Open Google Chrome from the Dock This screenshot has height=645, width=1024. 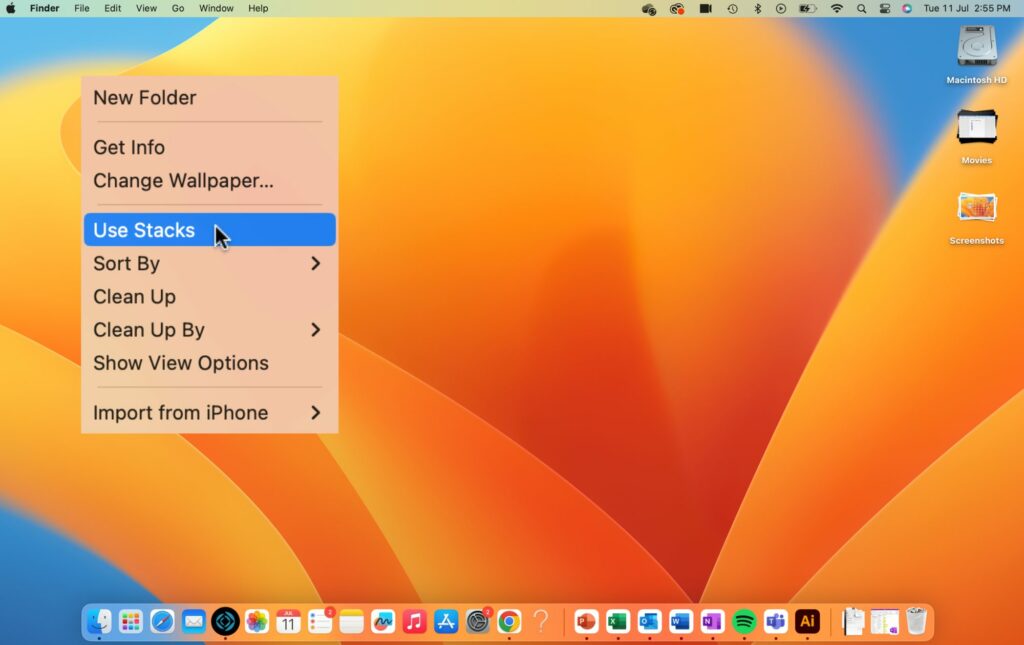(509, 621)
